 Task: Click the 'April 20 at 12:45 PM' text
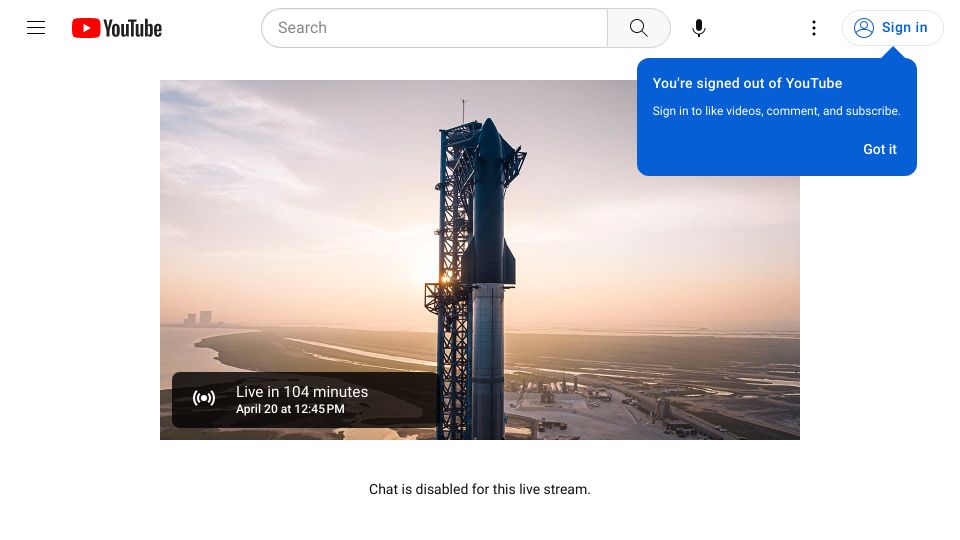290,409
